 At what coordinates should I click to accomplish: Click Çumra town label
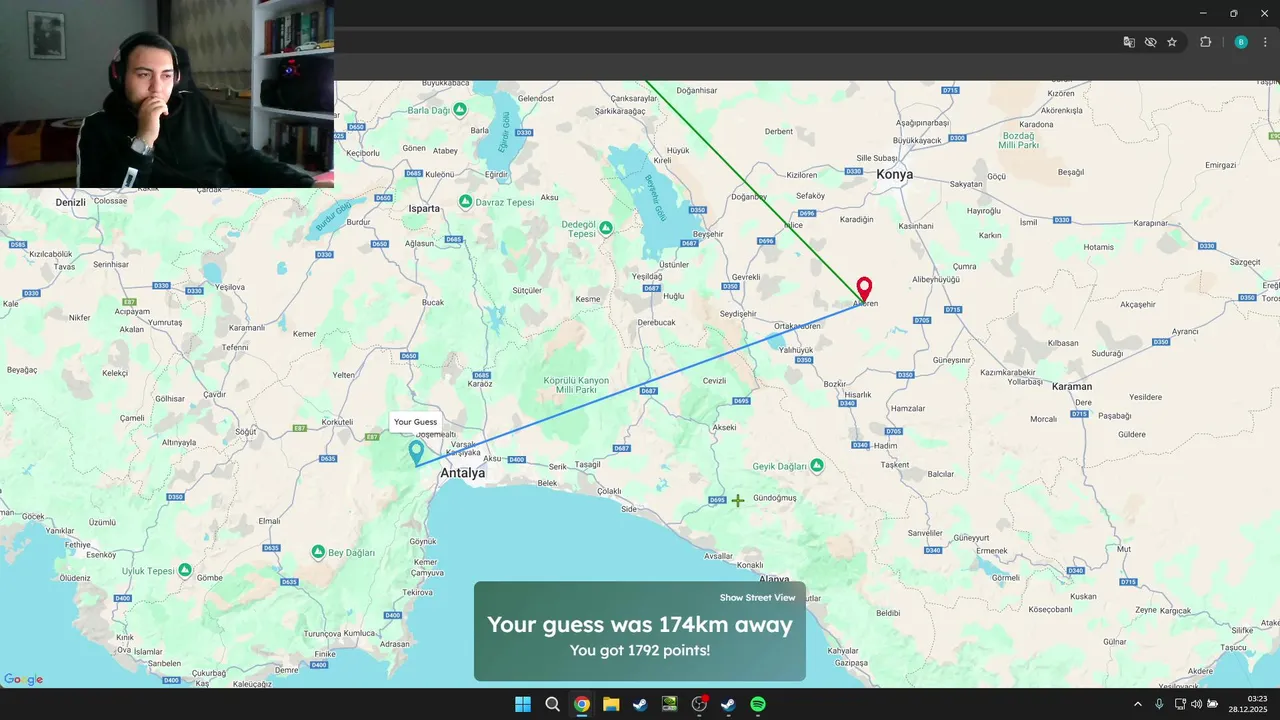[x=965, y=267]
